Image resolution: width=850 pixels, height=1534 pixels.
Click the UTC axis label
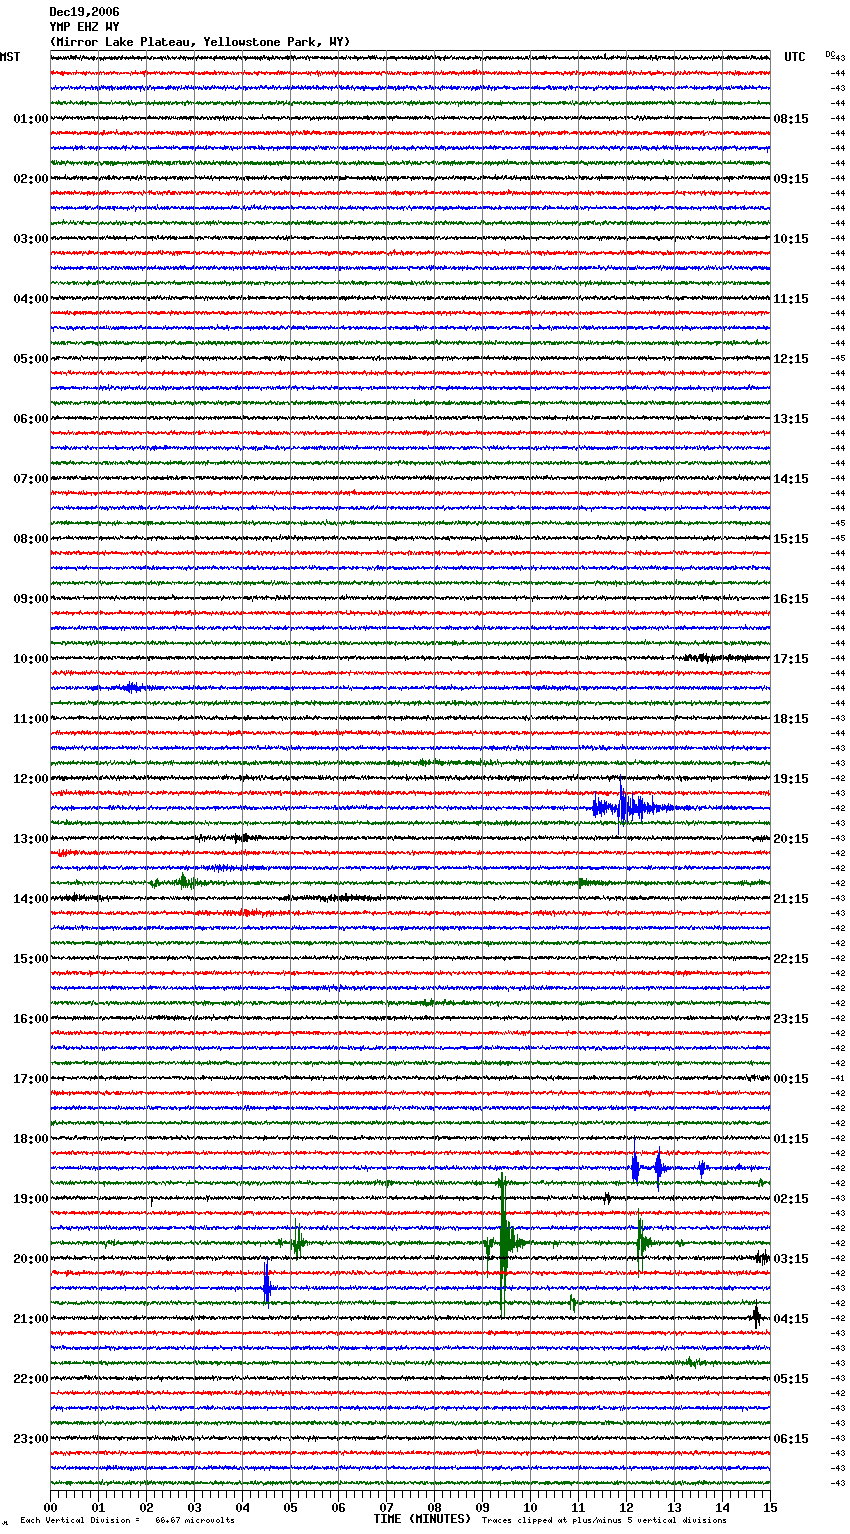coord(795,57)
